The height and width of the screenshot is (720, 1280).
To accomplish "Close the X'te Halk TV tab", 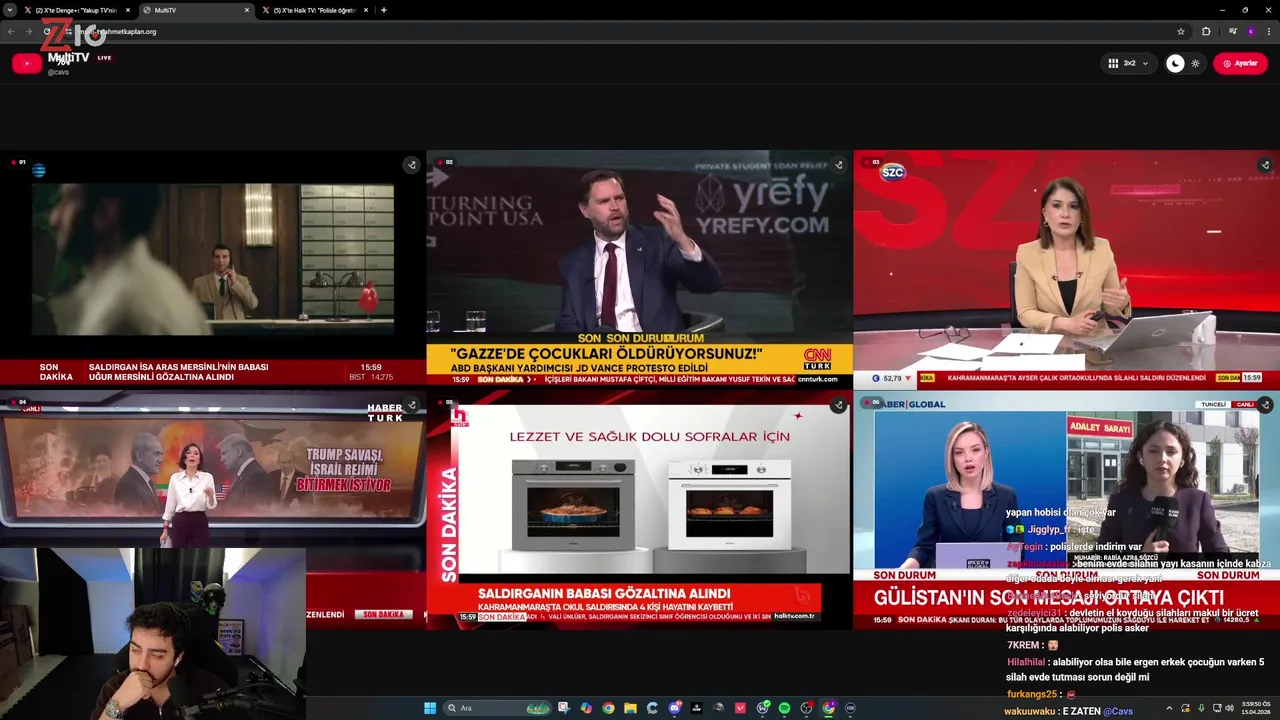I will [x=366, y=10].
